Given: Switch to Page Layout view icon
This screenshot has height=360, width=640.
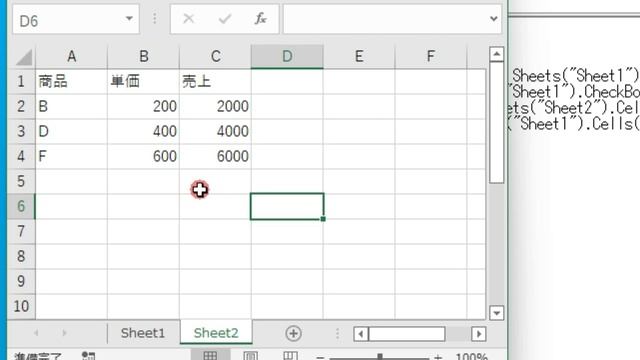Looking at the screenshot, I should pos(250,356).
